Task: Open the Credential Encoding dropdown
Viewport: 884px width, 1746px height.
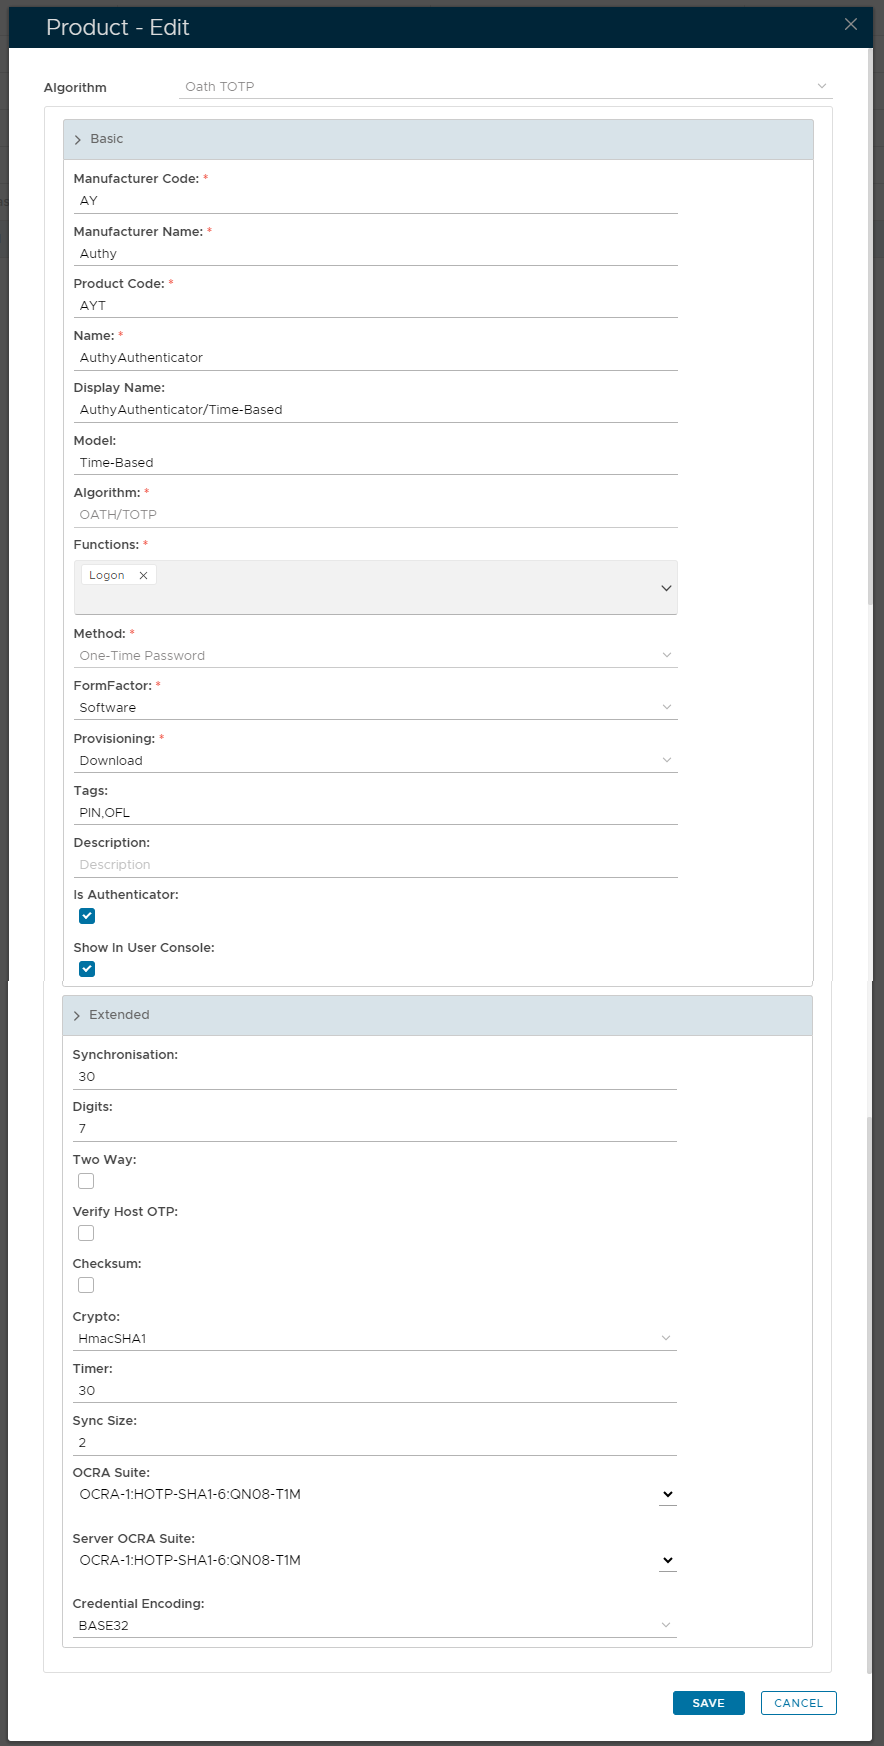Action: click(375, 1626)
